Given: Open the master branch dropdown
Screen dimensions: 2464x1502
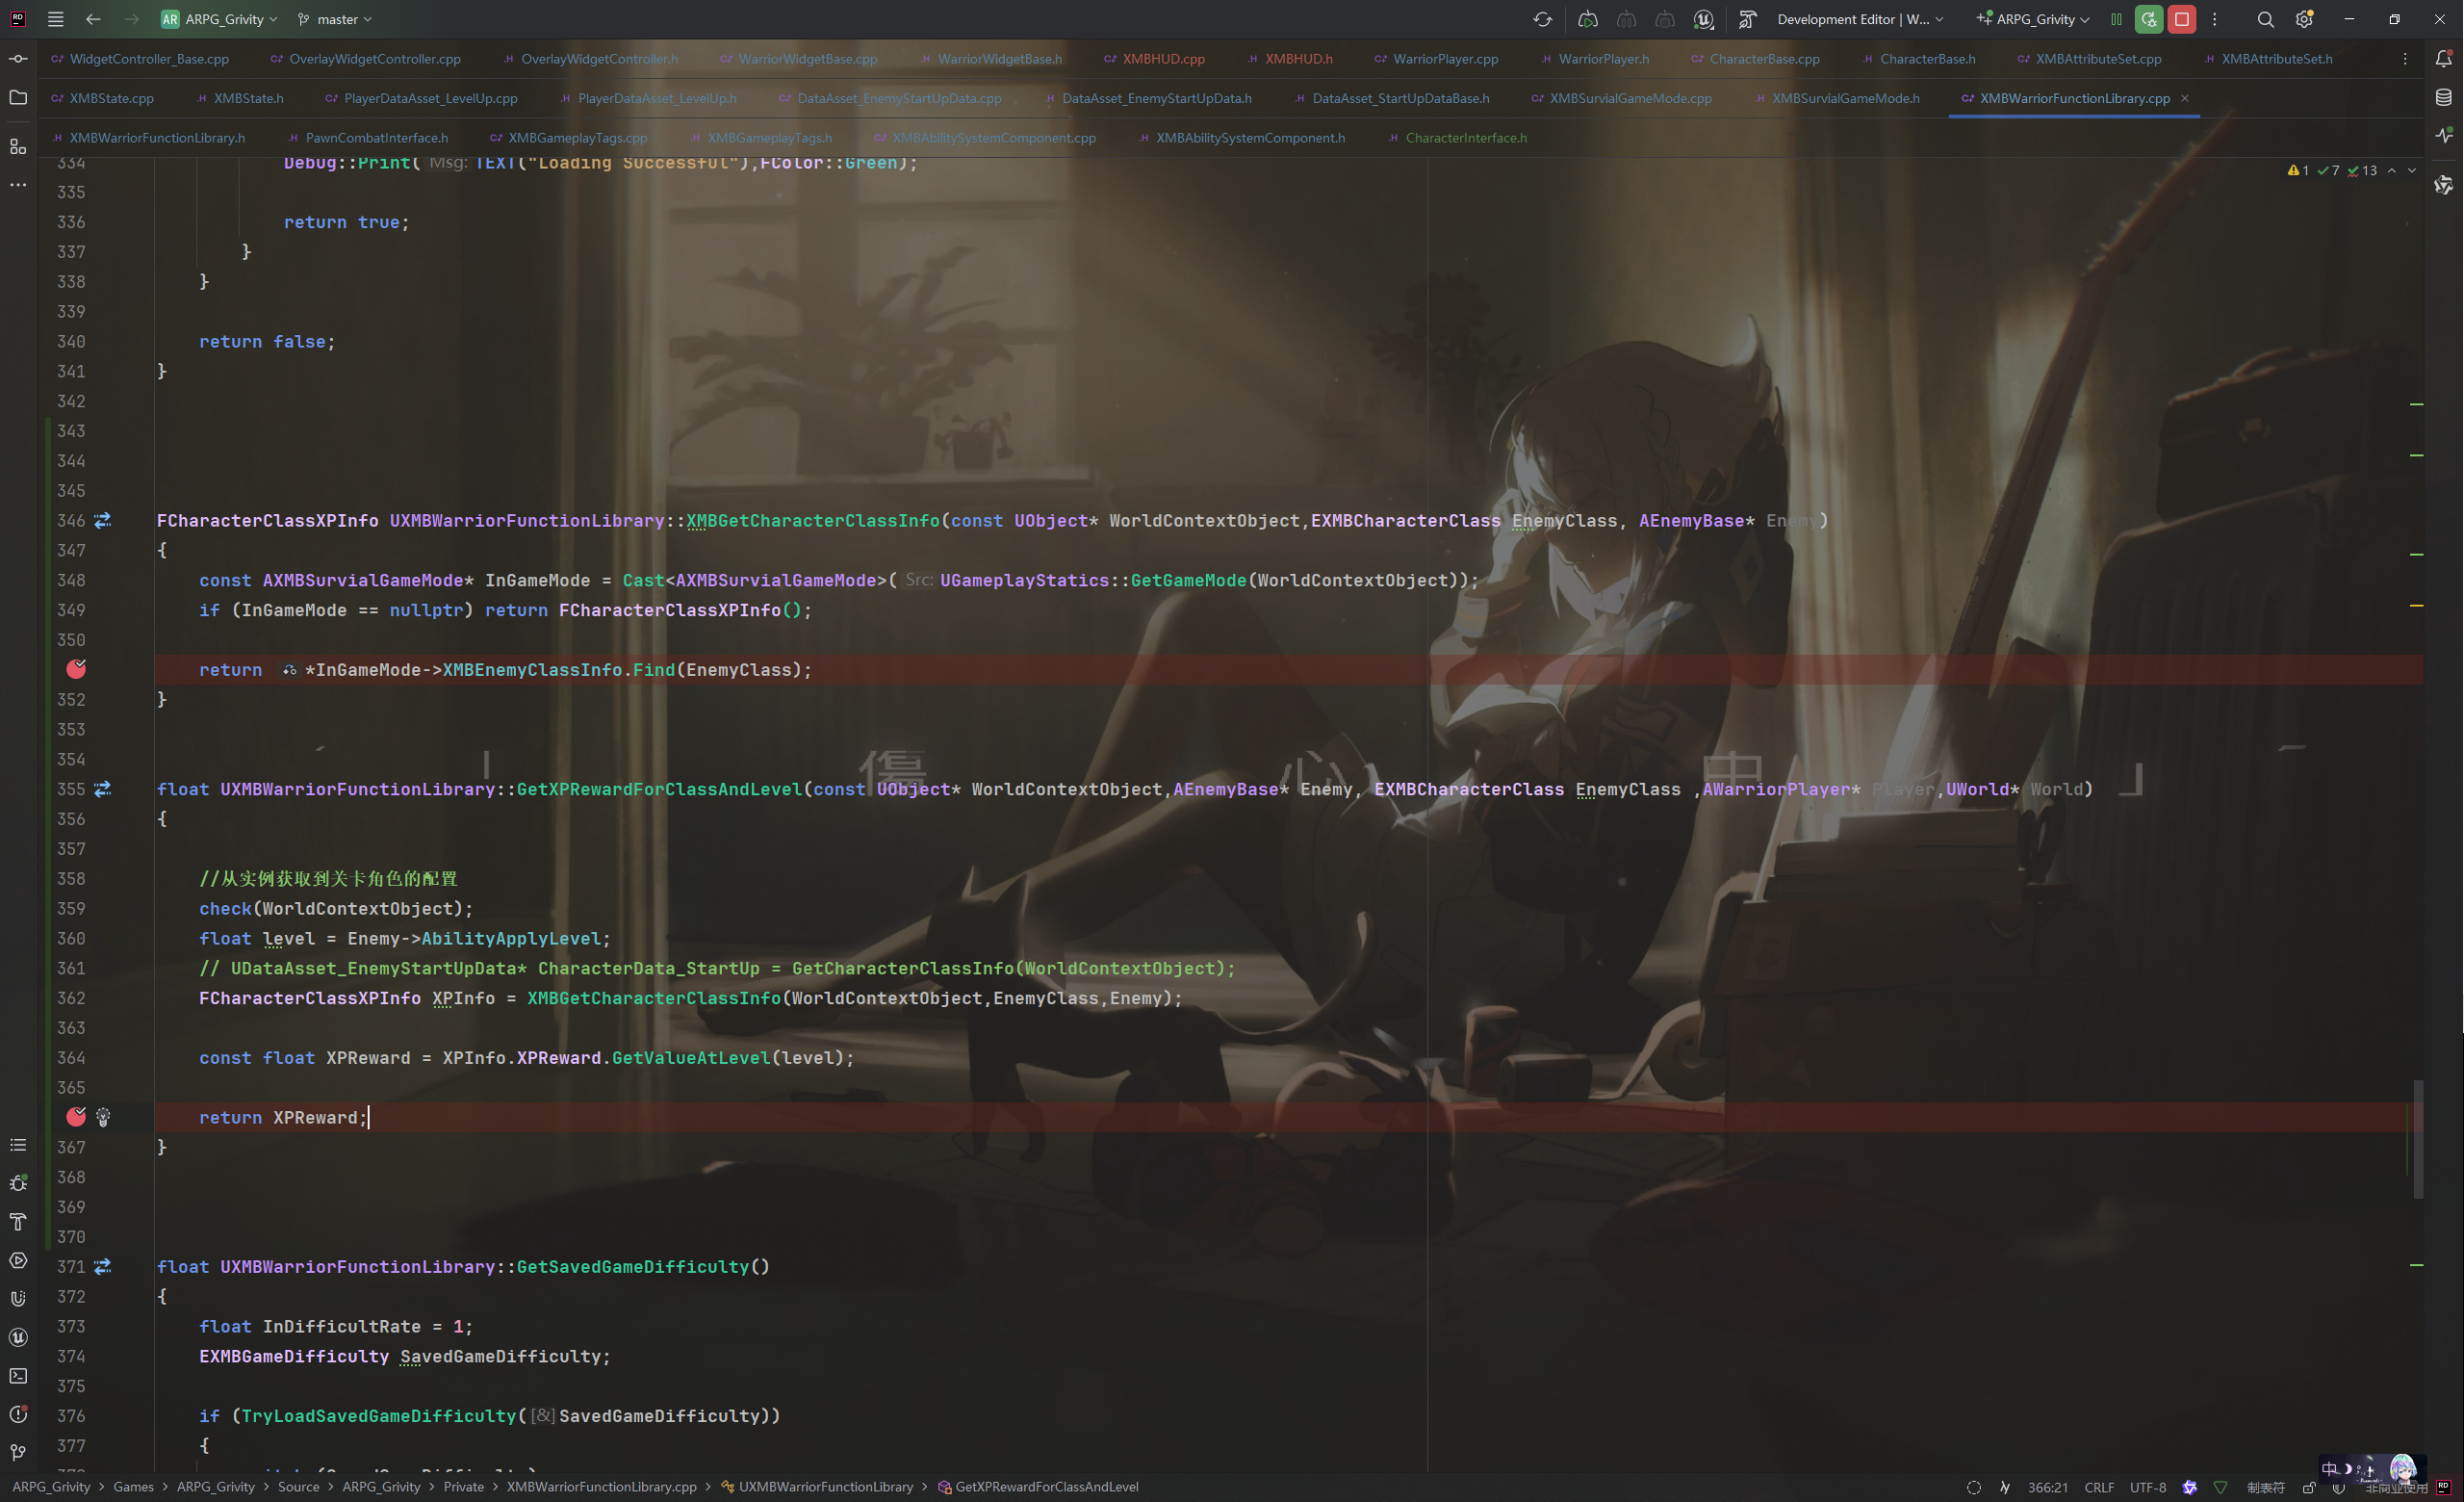Looking at the screenshot, I should pyautogui.click(x=335, y=19).
